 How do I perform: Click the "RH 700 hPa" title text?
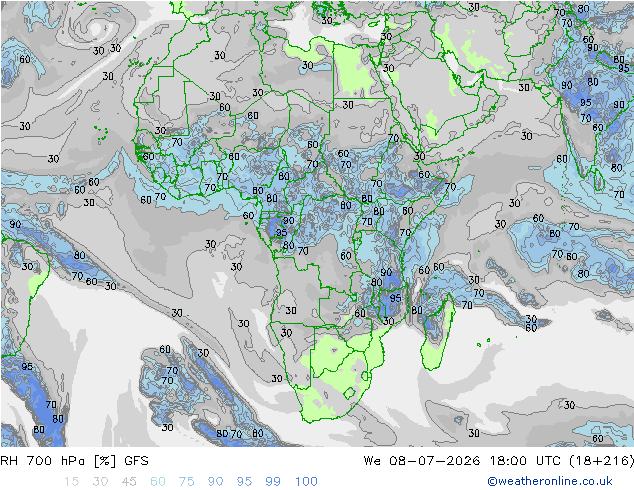point(43,461)
